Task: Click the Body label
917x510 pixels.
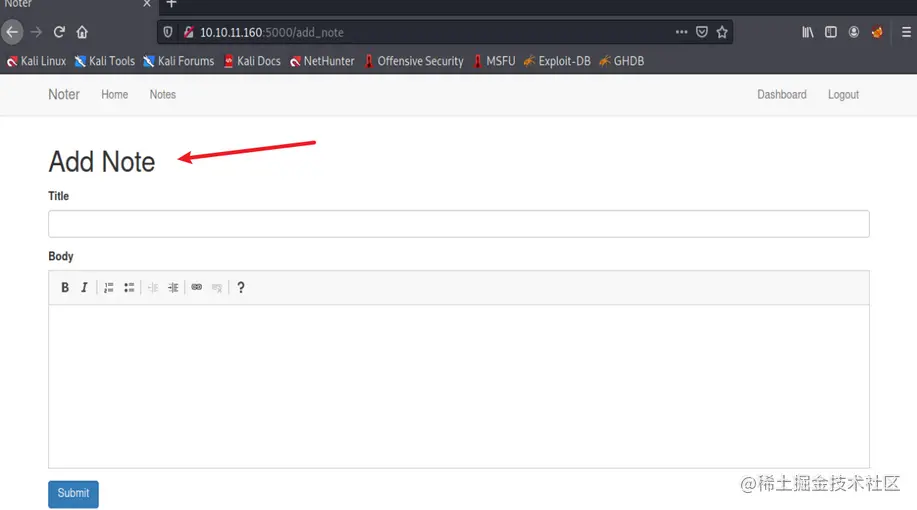Action: [61, 256]
